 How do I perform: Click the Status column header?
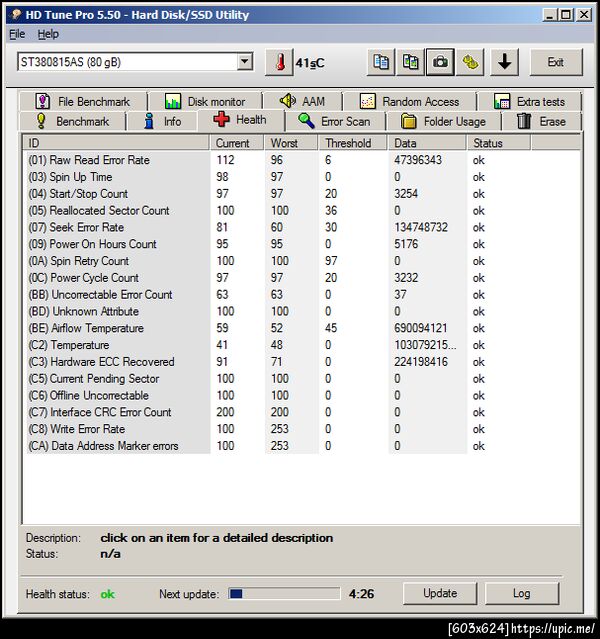click(499, 143)
